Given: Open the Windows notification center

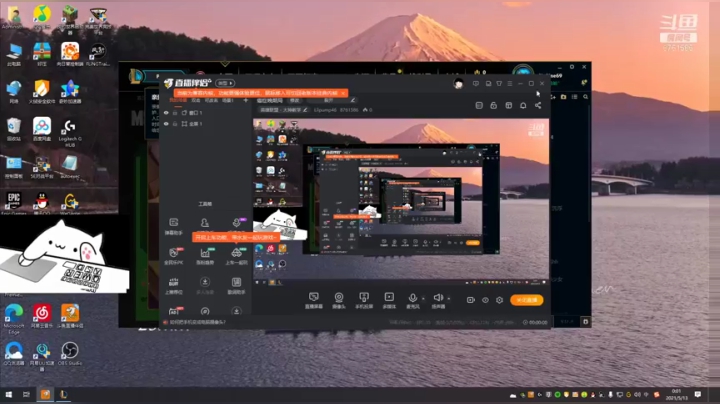Looking at the screenshot, I should coord(698,395).
